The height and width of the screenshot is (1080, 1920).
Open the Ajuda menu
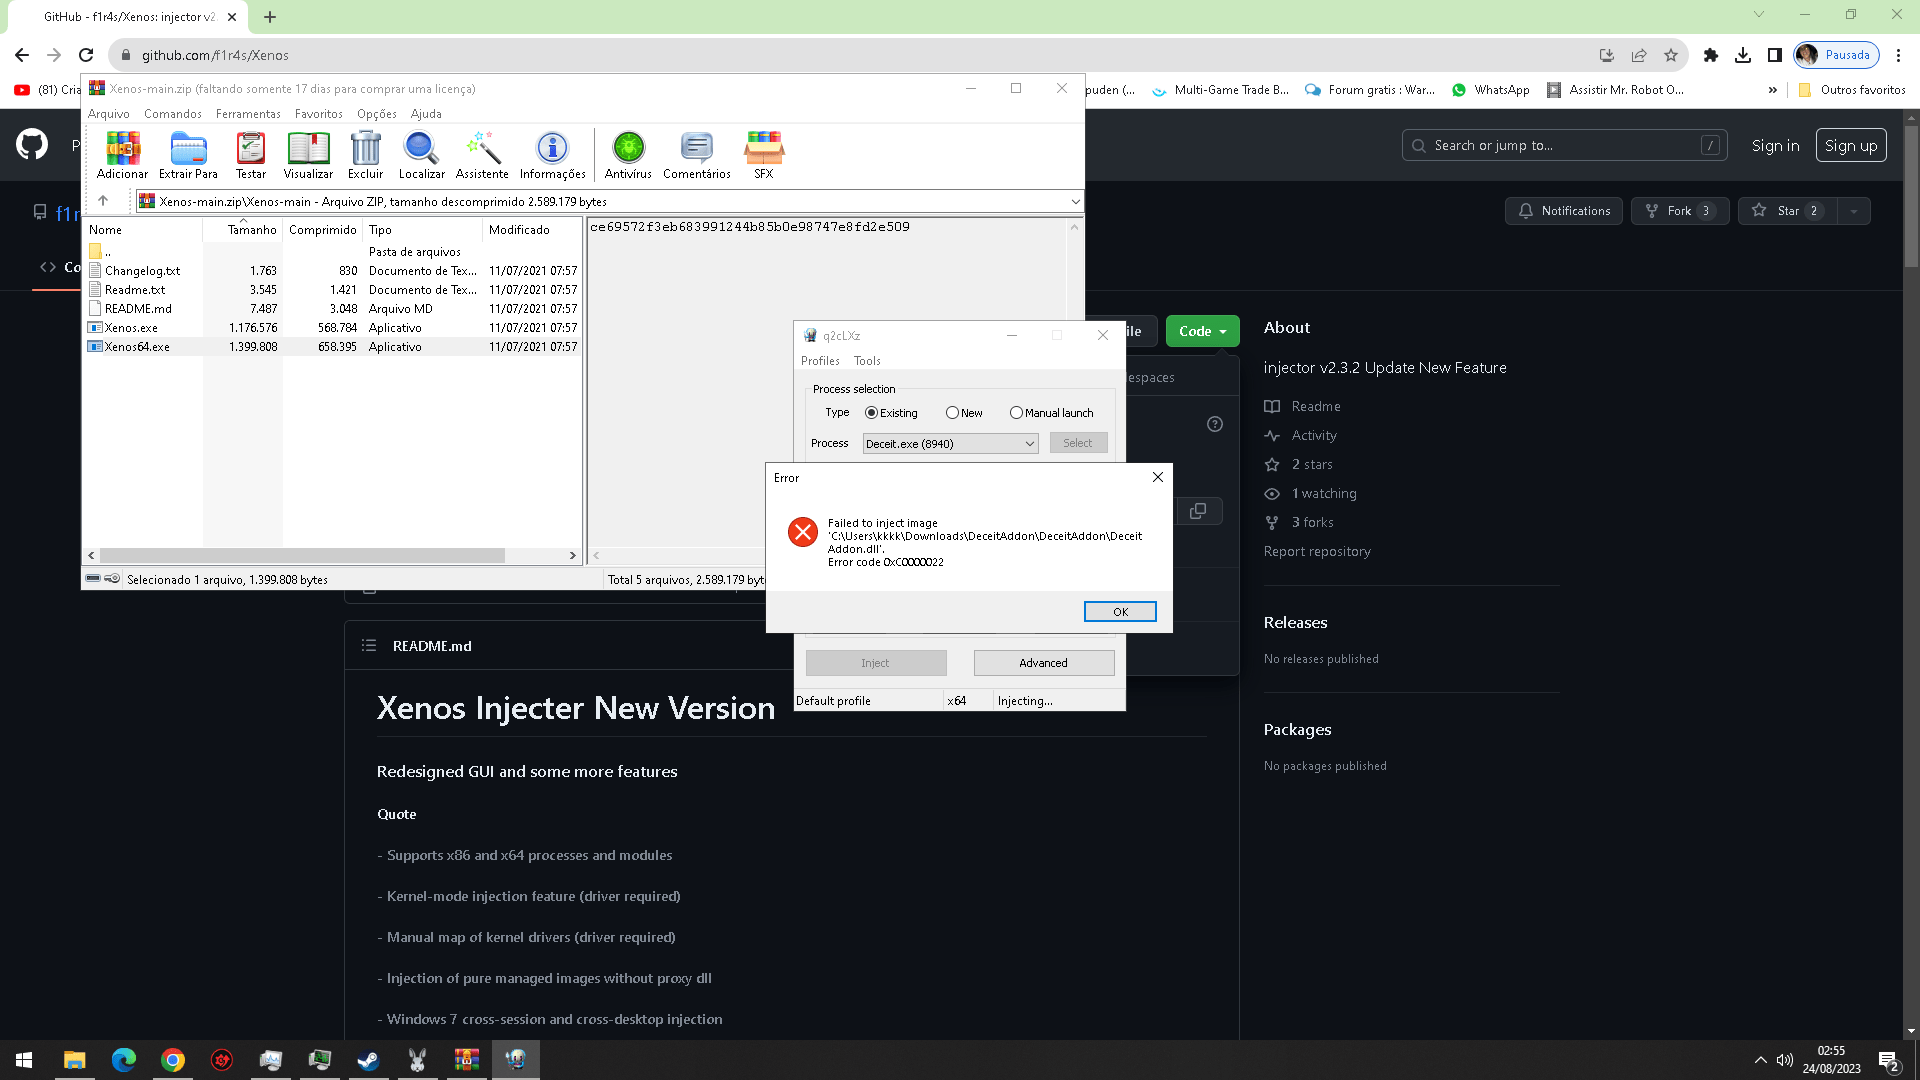point(426,113)
